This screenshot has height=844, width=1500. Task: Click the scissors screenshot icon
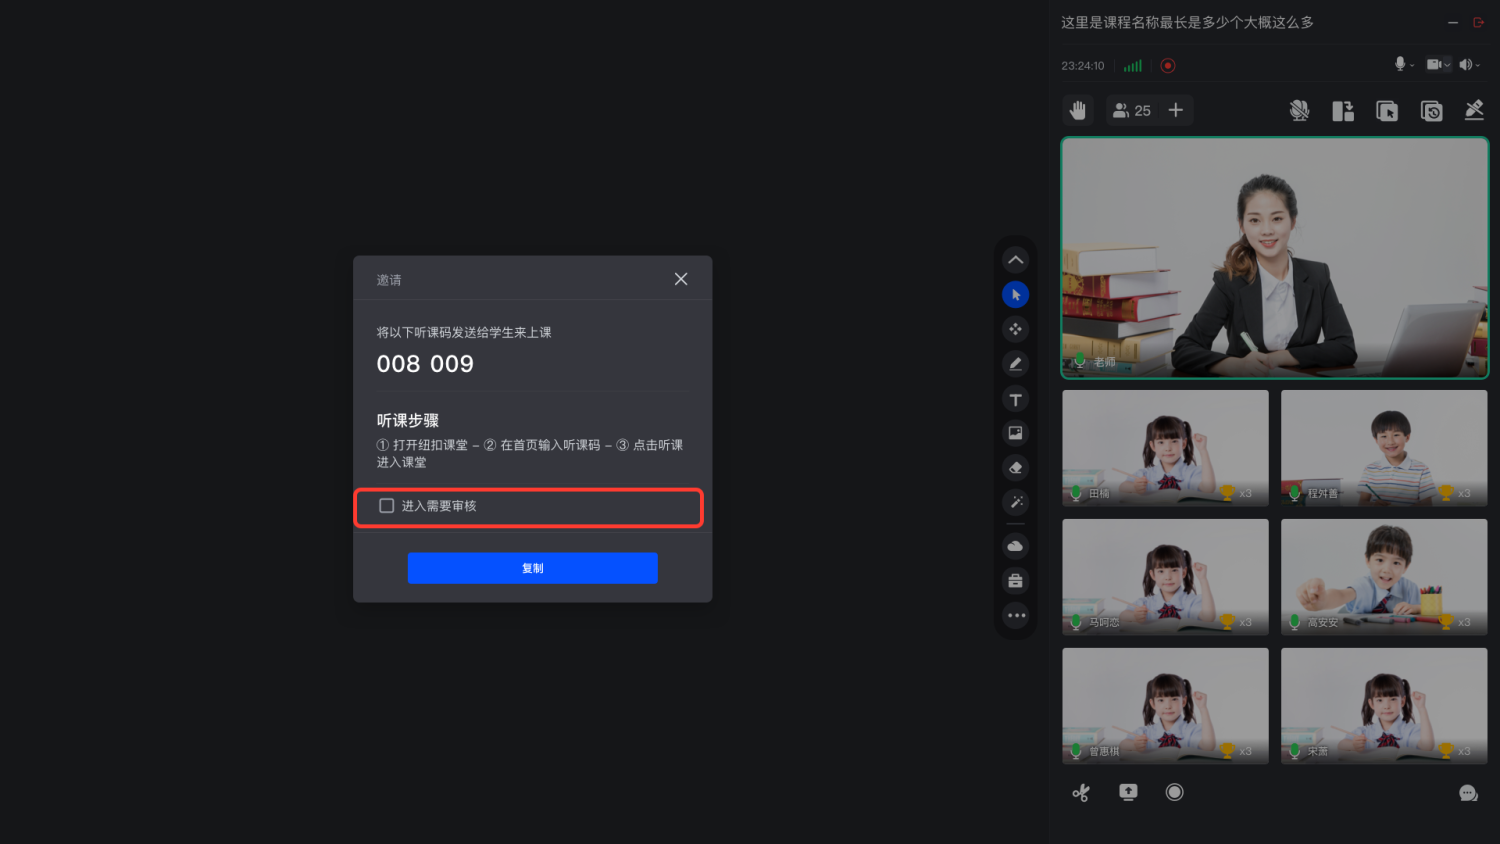[x=1081, y=793]
